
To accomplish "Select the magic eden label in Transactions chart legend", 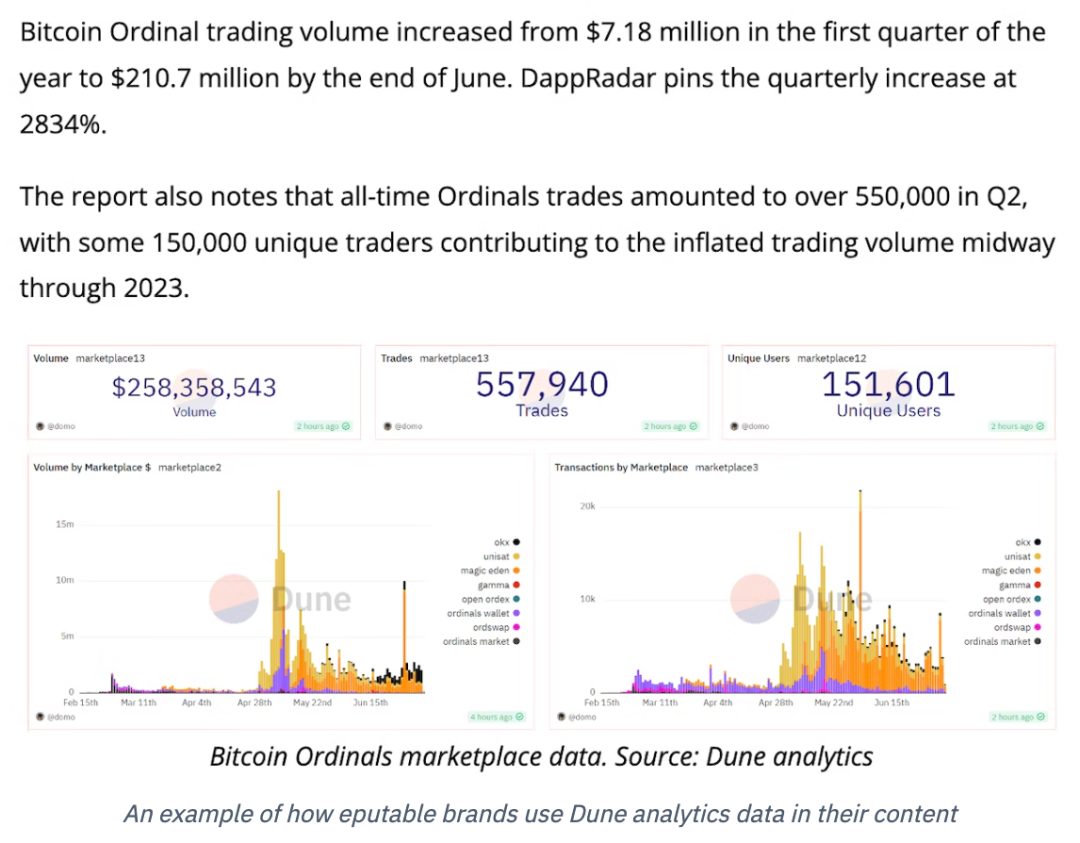I will [x=1006, y=570].
